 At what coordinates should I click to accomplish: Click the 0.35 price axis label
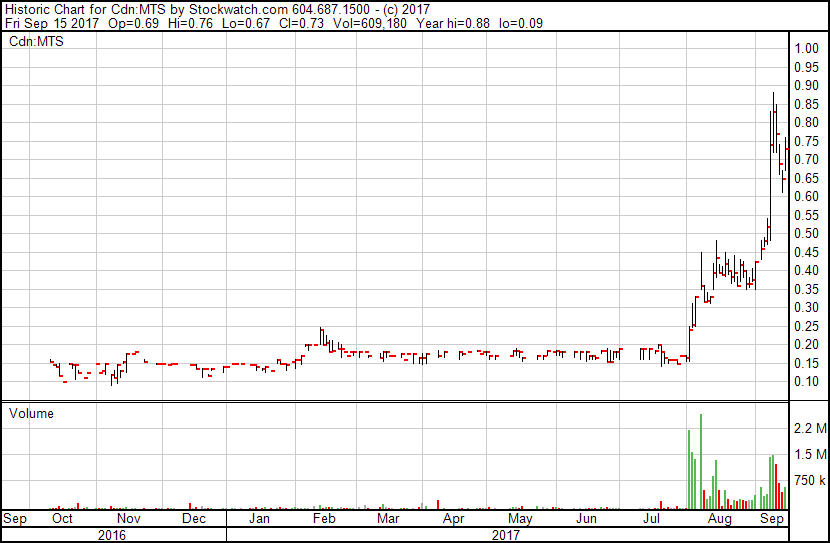806,289
